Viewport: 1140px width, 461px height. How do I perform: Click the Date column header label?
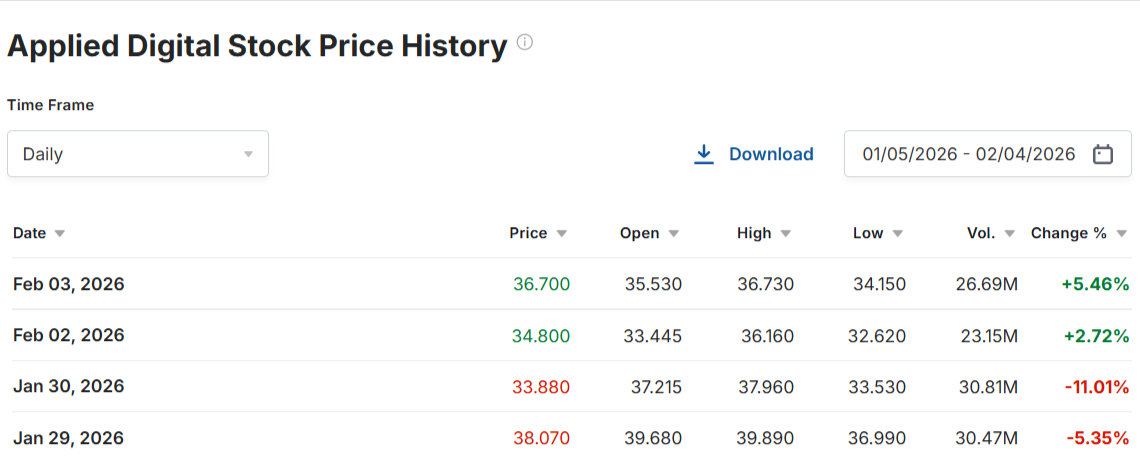[29, 233]
